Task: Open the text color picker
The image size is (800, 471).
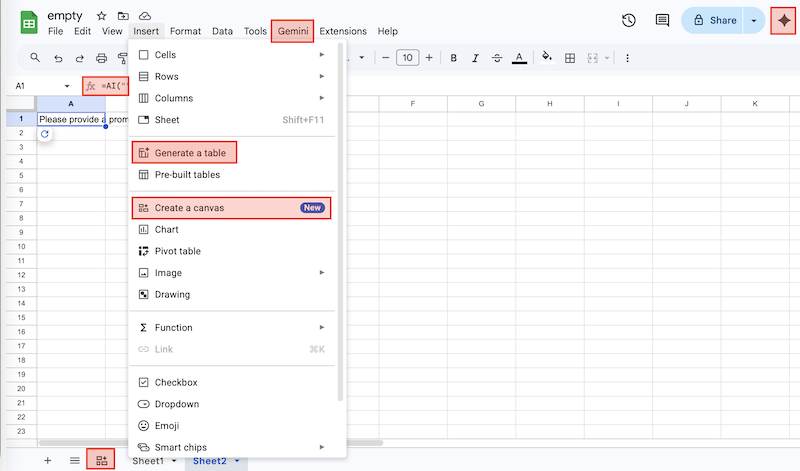Action: pos(519,58)
